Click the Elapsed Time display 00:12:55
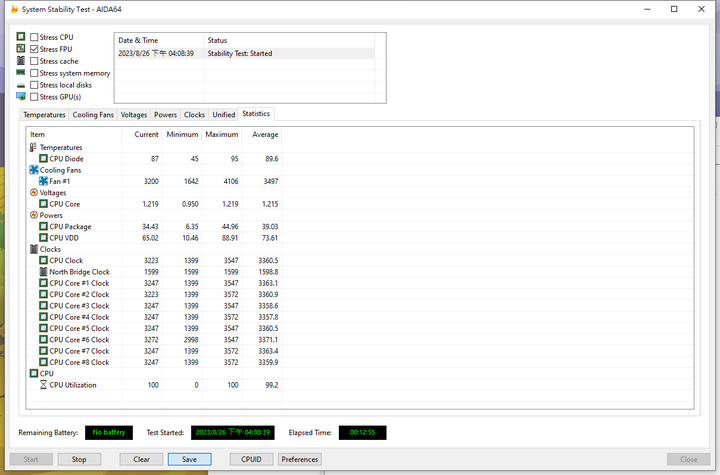This screenshot has width=720, height=475. (x=362, y=432)
